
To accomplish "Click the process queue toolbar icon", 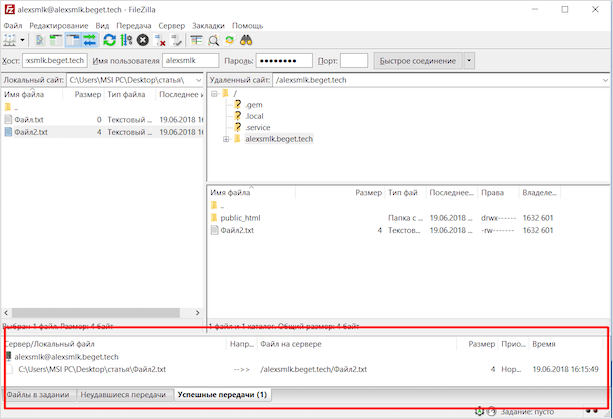I will (x=125, y=40).
